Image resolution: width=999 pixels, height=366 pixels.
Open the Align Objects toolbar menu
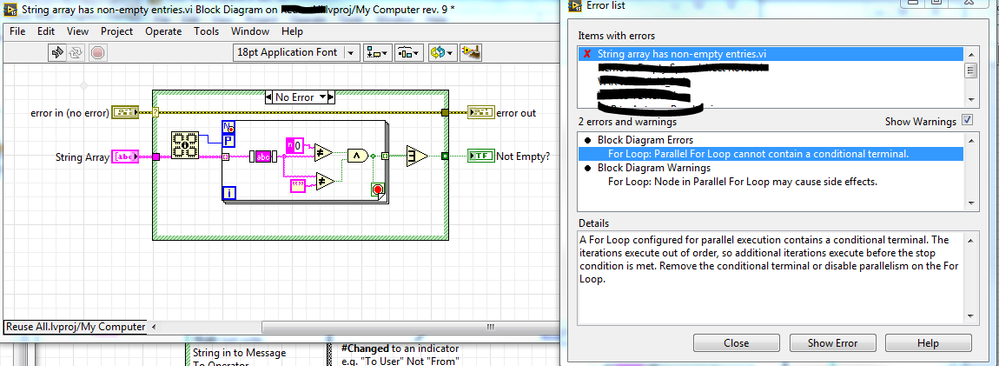[x=378, y=52]
